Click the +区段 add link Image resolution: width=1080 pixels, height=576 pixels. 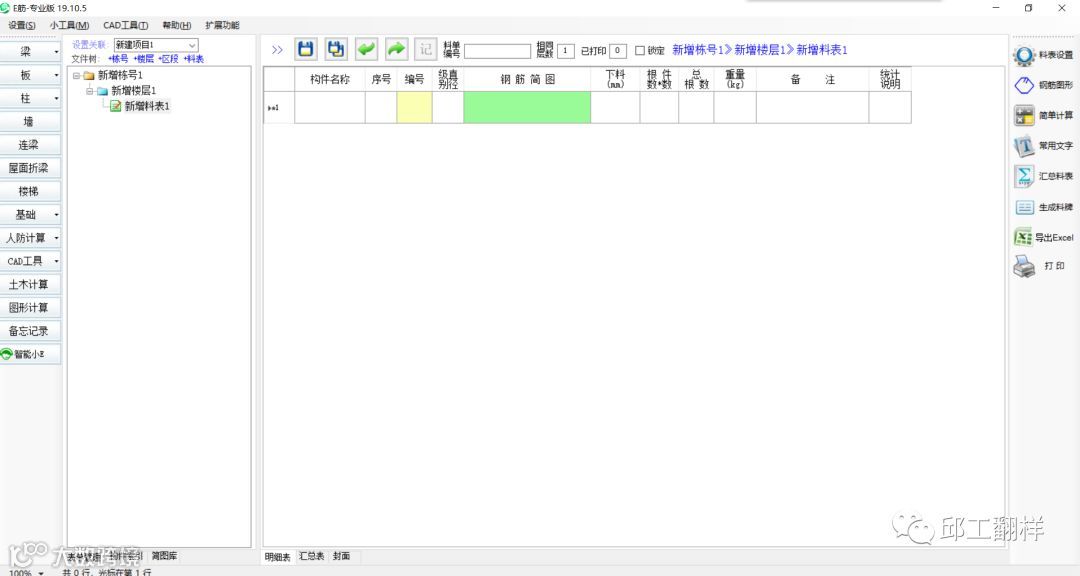(169, 59)
